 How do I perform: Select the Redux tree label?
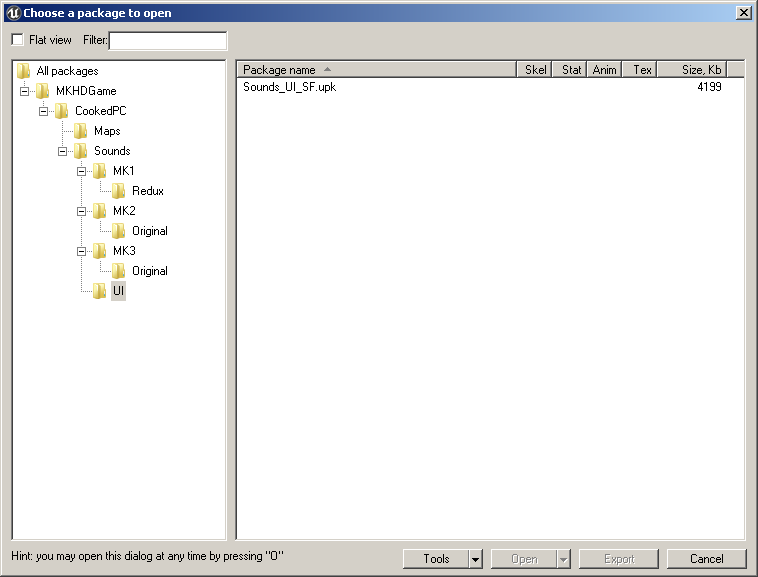click(148, 191)
